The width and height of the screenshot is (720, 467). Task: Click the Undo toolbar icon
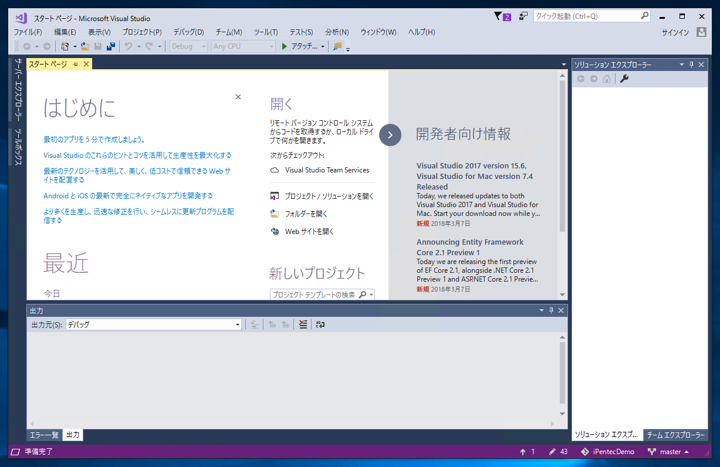[129, 46]
